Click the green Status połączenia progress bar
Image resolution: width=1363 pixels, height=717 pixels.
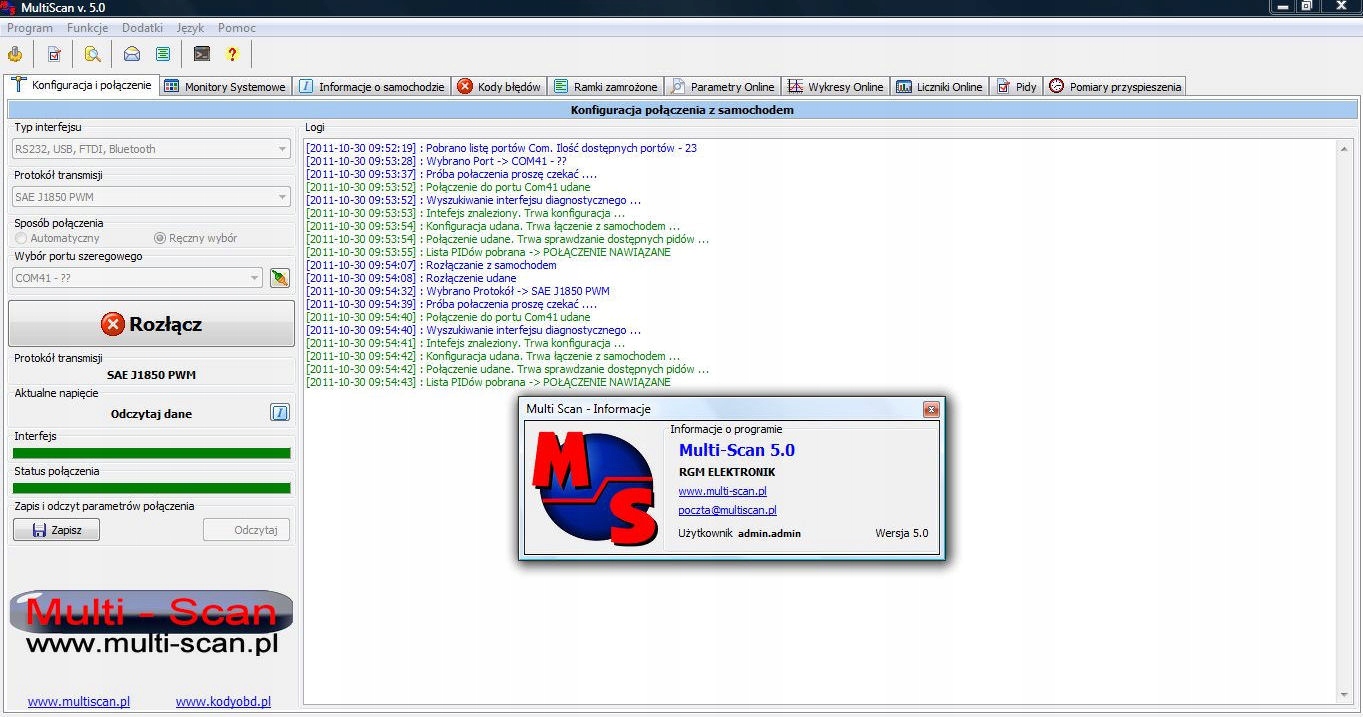point(152,488)
